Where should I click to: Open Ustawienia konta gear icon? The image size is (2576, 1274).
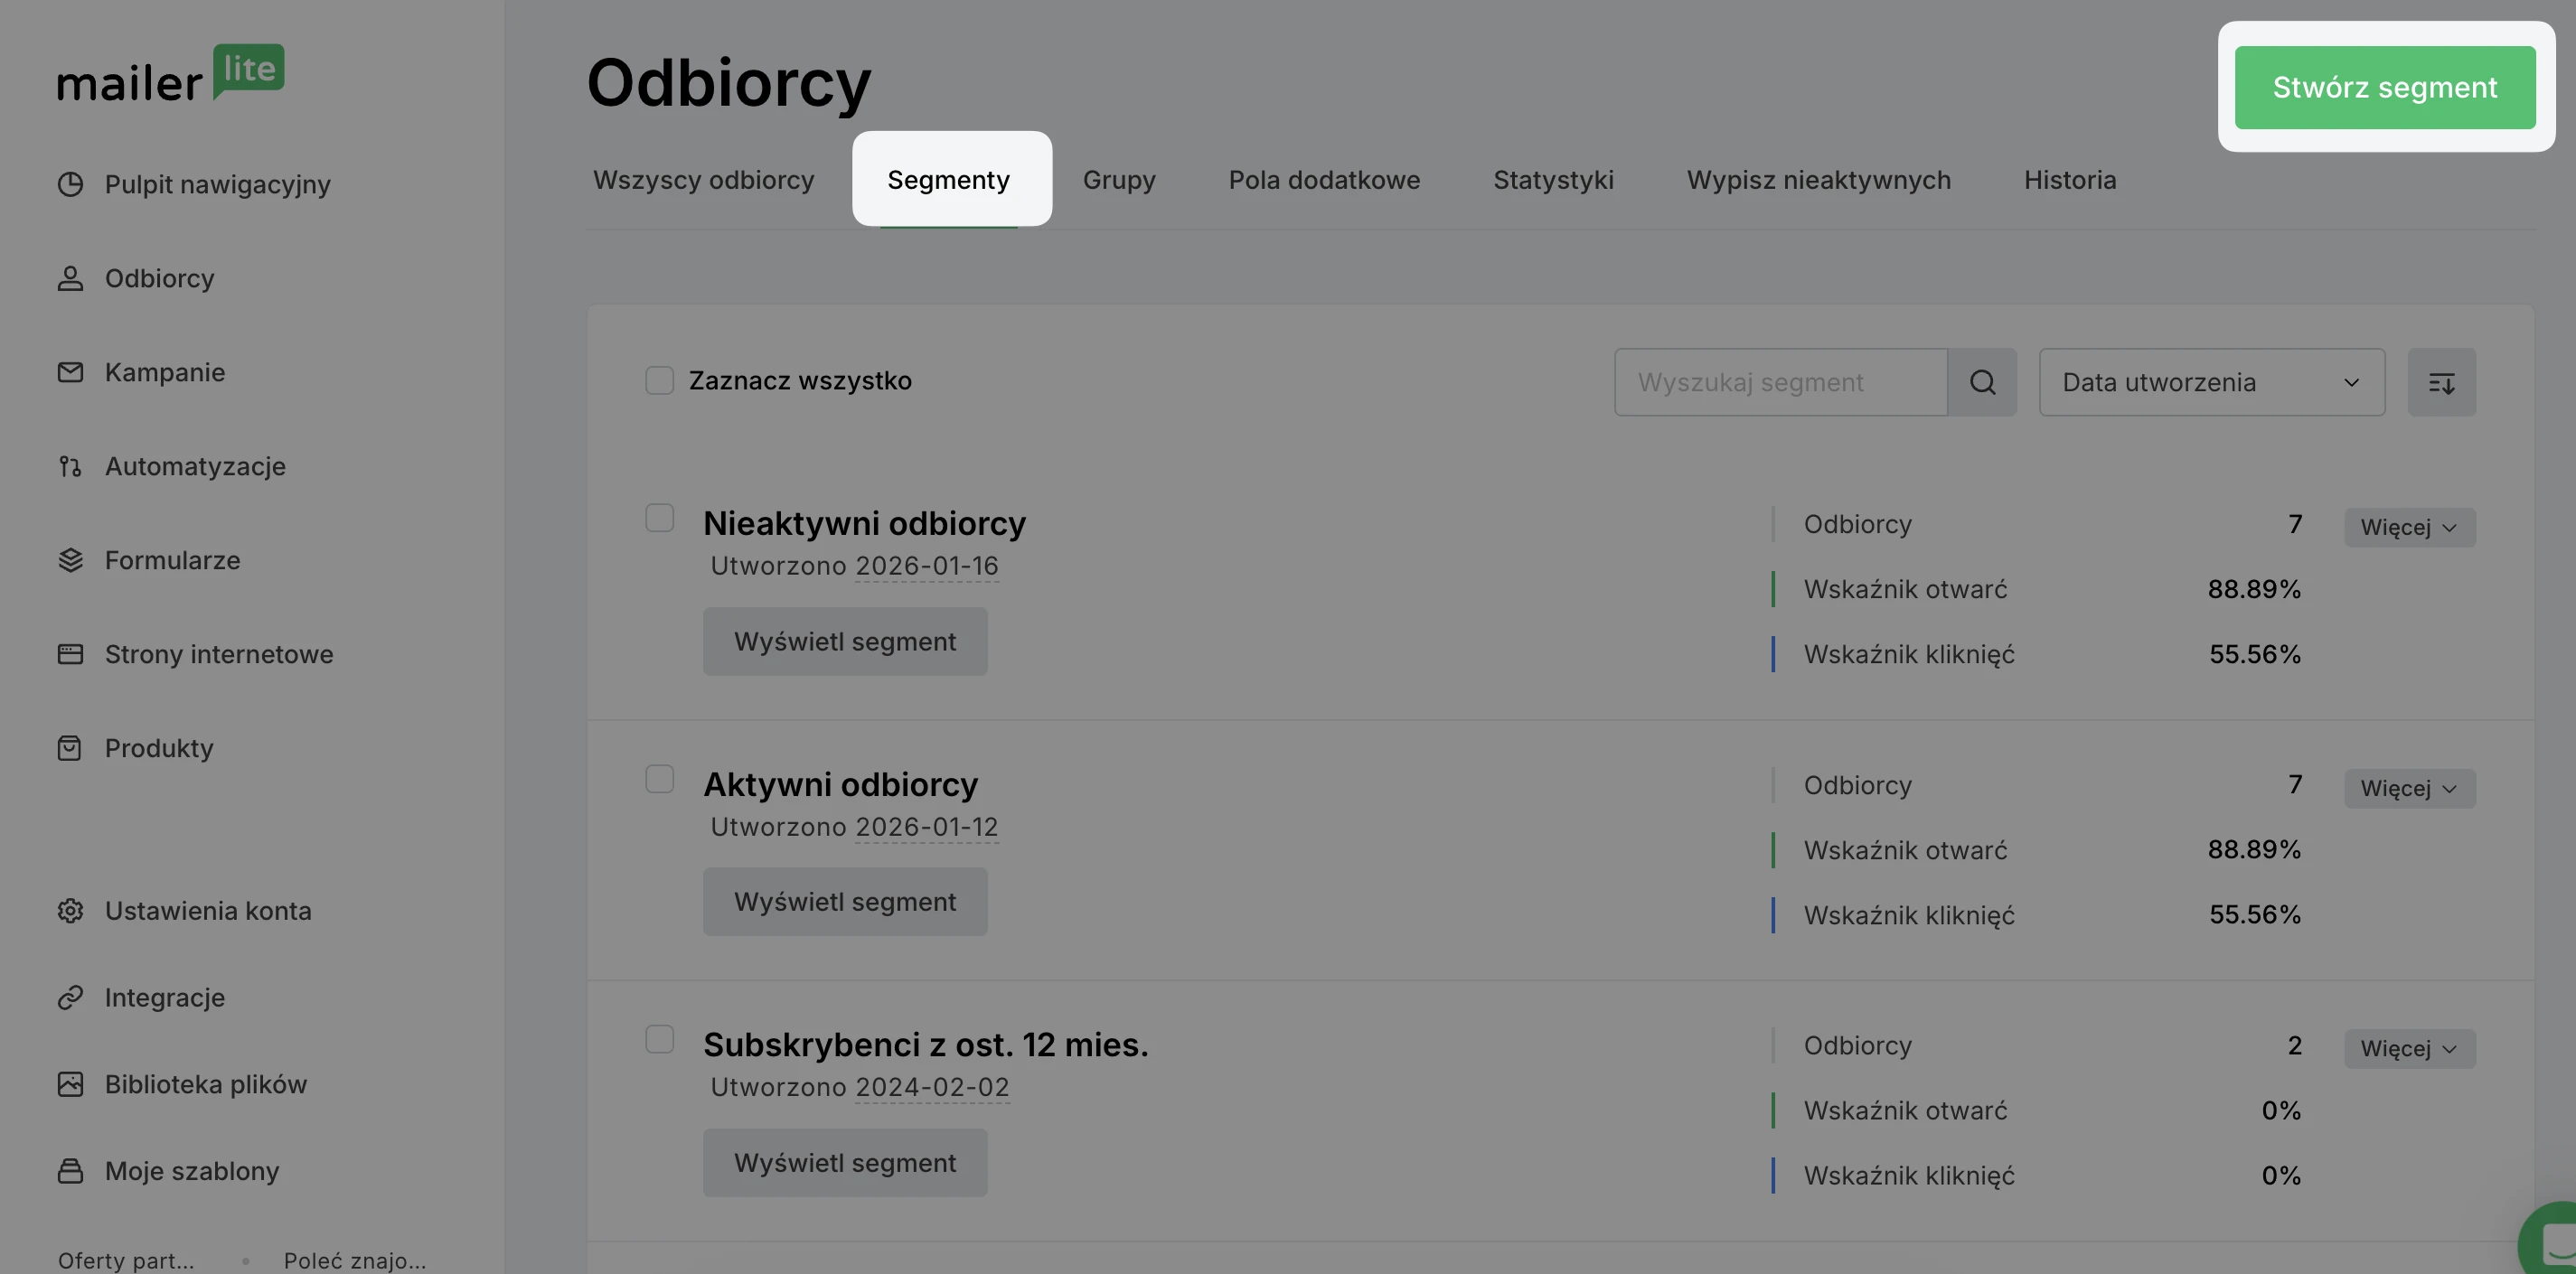pyautogui.click(x=70, y=911)
